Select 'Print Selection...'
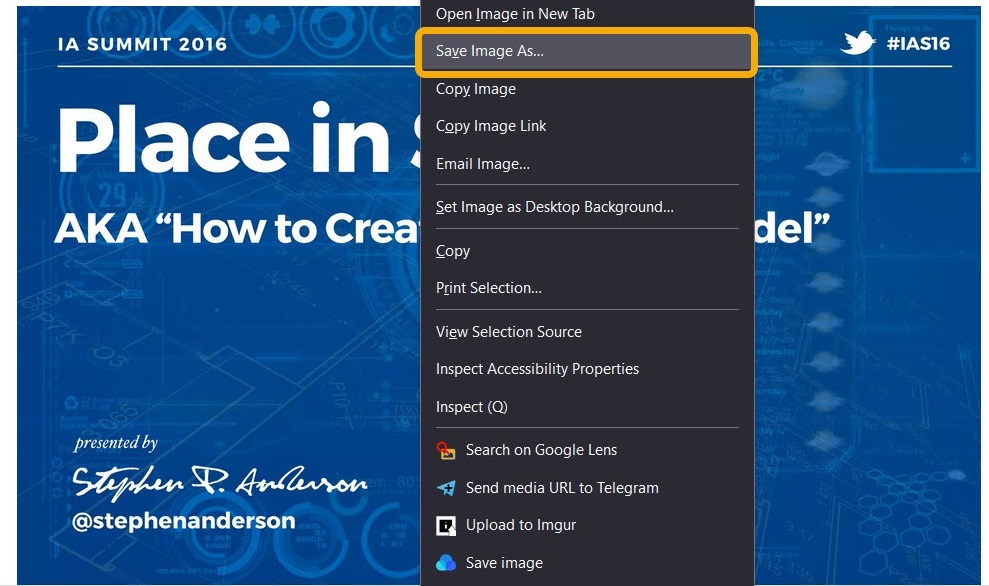The width and height of the screenshot is (989, 586). 488,288
